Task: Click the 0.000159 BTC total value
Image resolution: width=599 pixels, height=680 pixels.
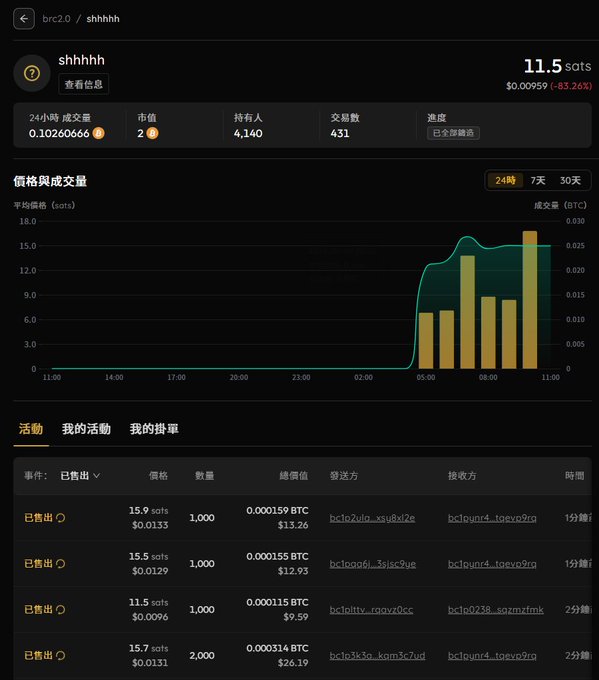Action: [277, 510]
